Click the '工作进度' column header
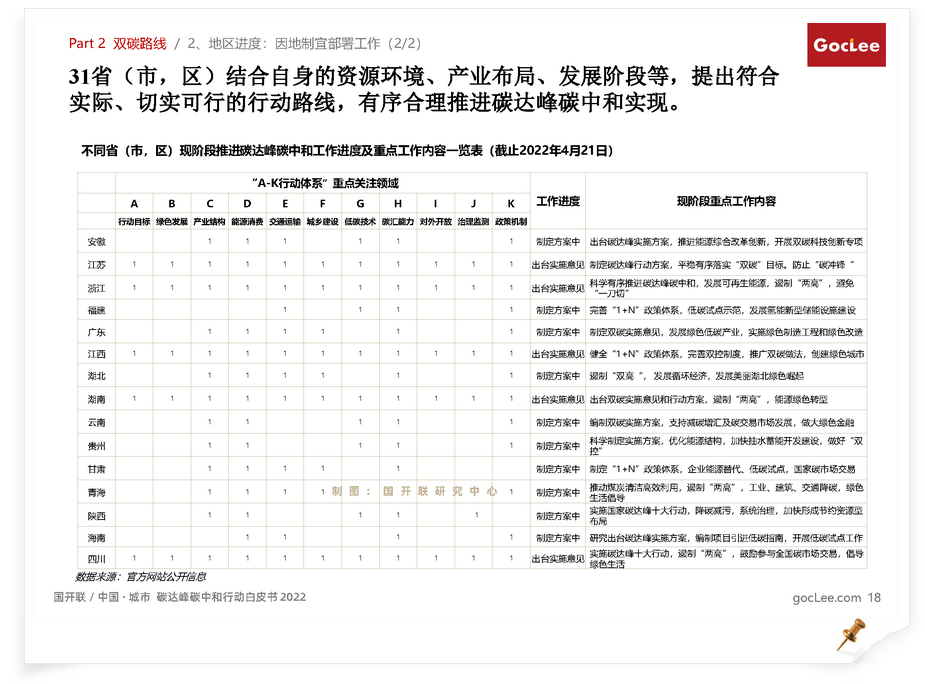This screenshot has width=925, height=684. (557, 201)
